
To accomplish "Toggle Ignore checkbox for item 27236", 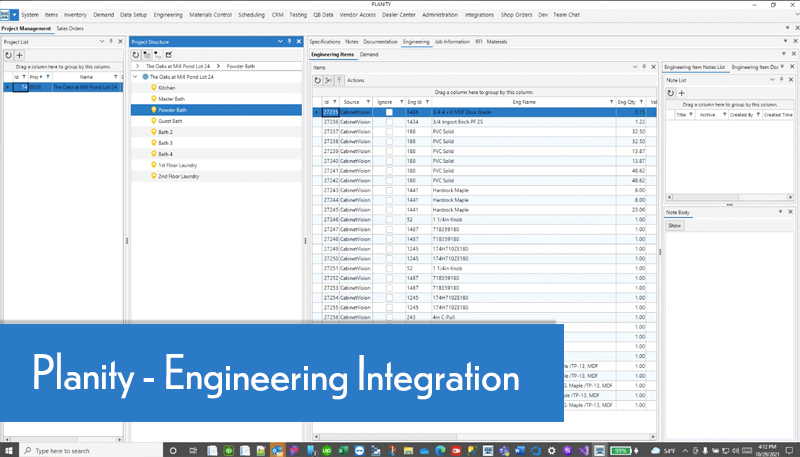I will 389,122.
